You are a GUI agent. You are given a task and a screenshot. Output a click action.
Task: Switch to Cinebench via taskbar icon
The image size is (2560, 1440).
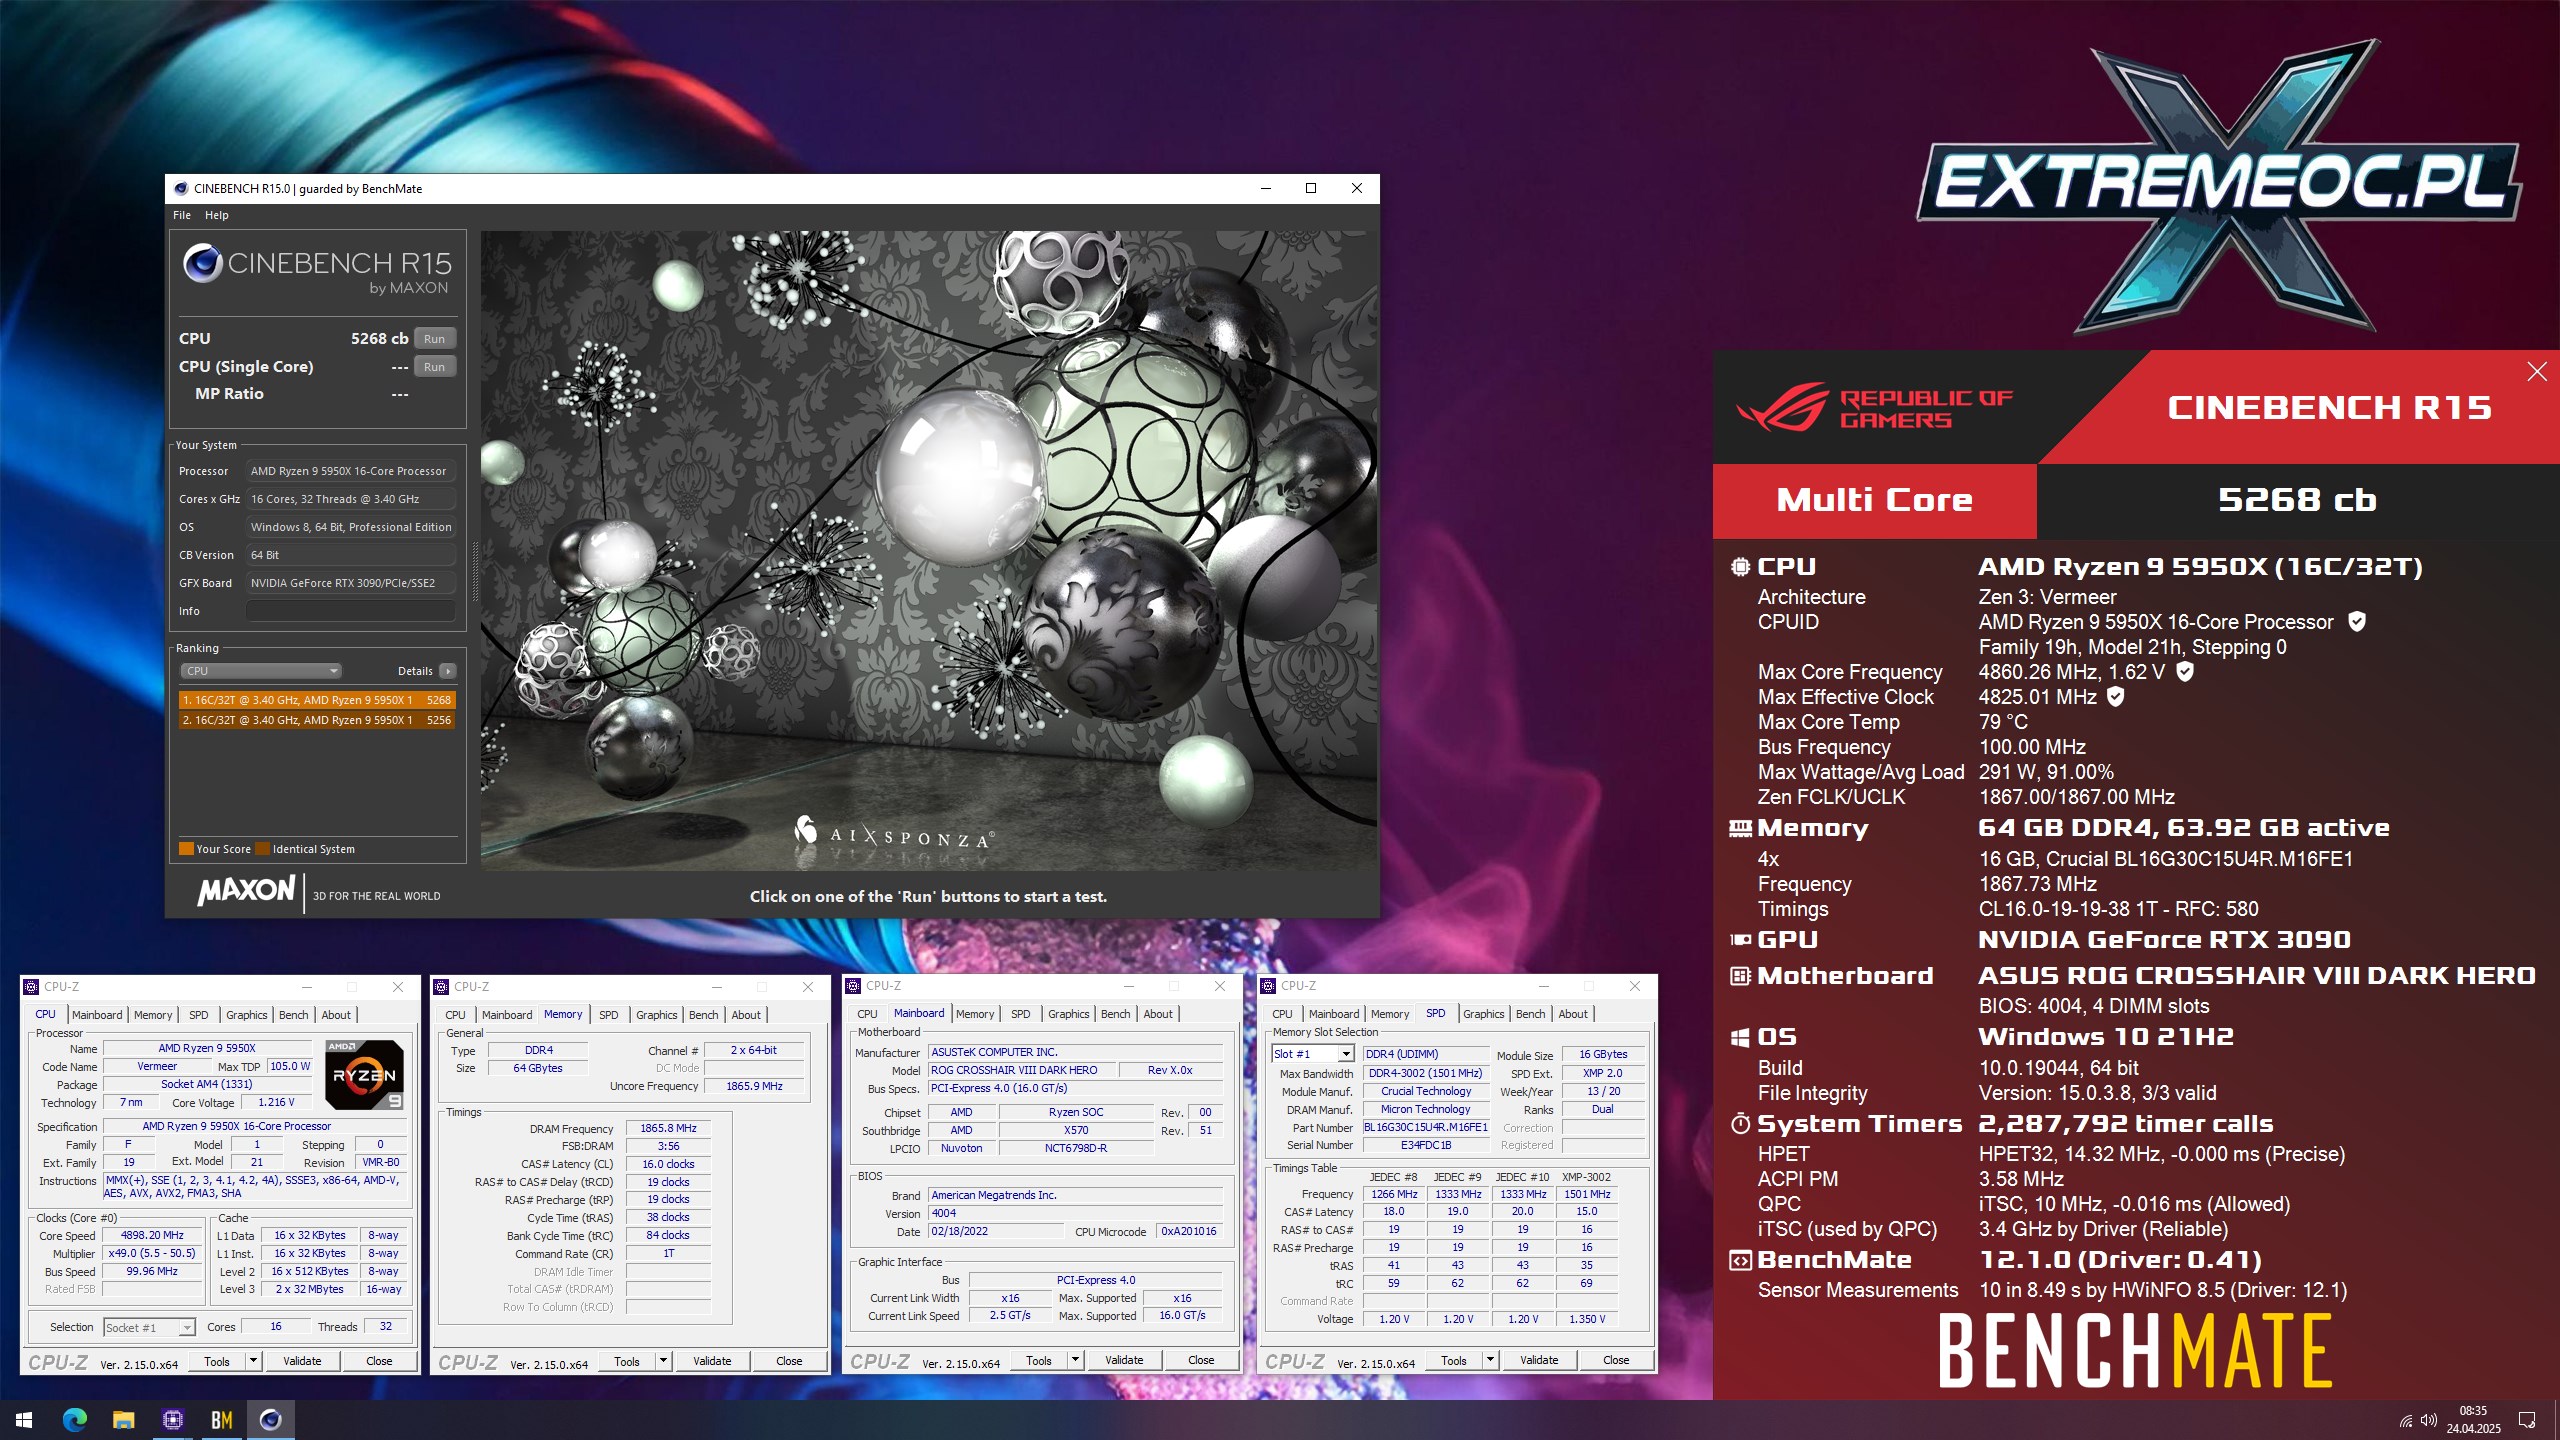pos(270,1419)
